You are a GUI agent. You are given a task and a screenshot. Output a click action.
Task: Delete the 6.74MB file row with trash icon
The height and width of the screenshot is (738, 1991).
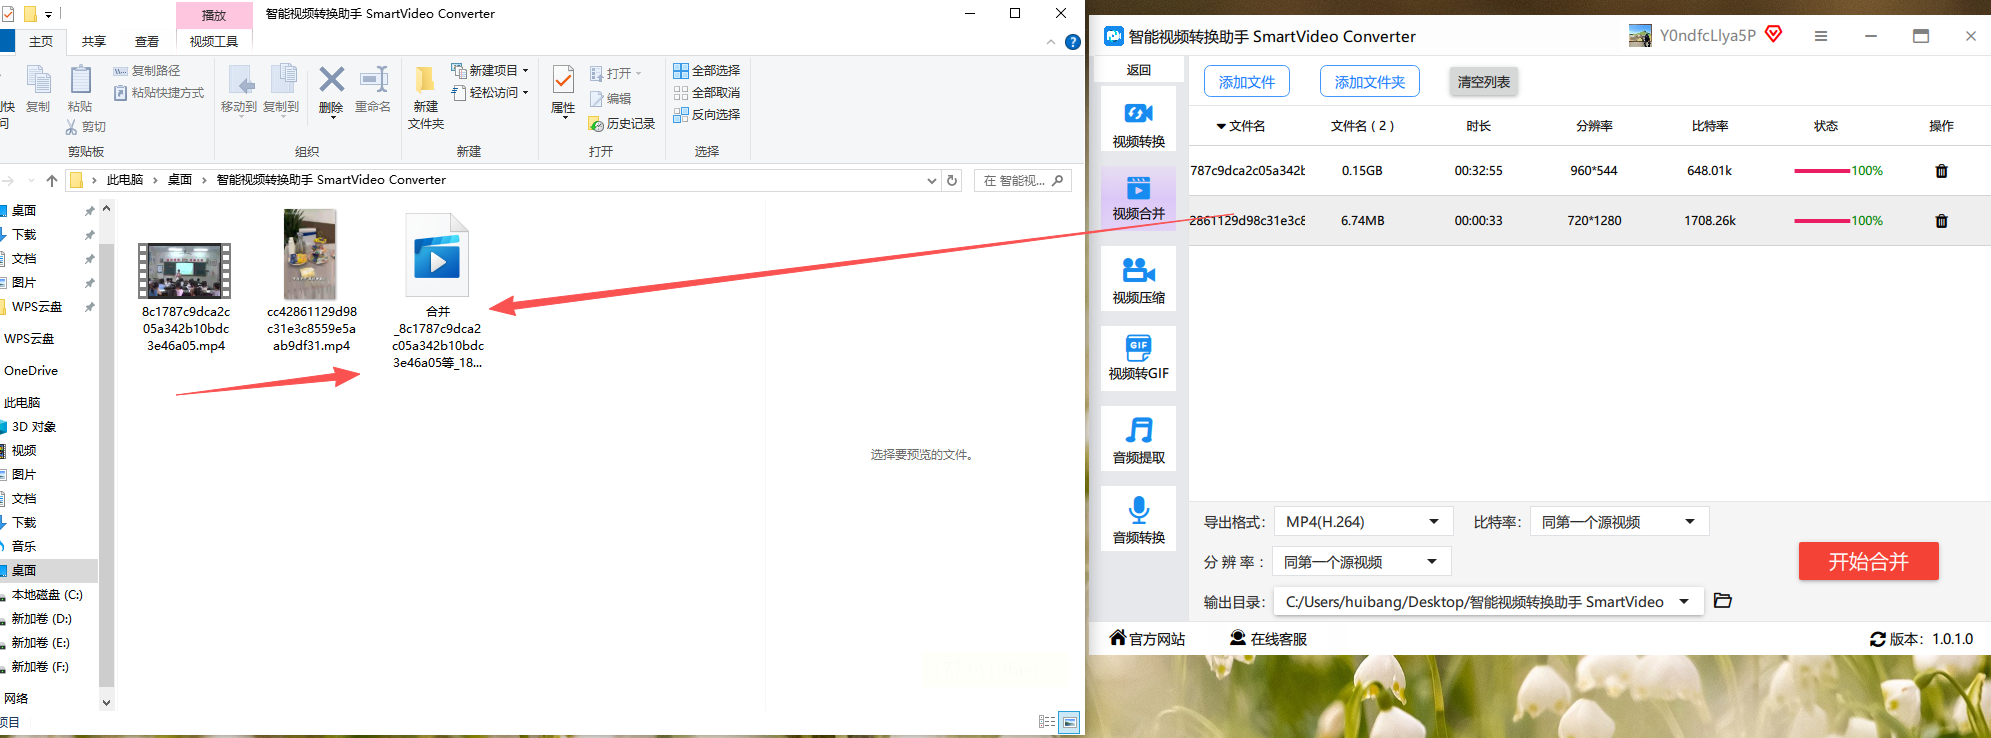pos(1941,221)
